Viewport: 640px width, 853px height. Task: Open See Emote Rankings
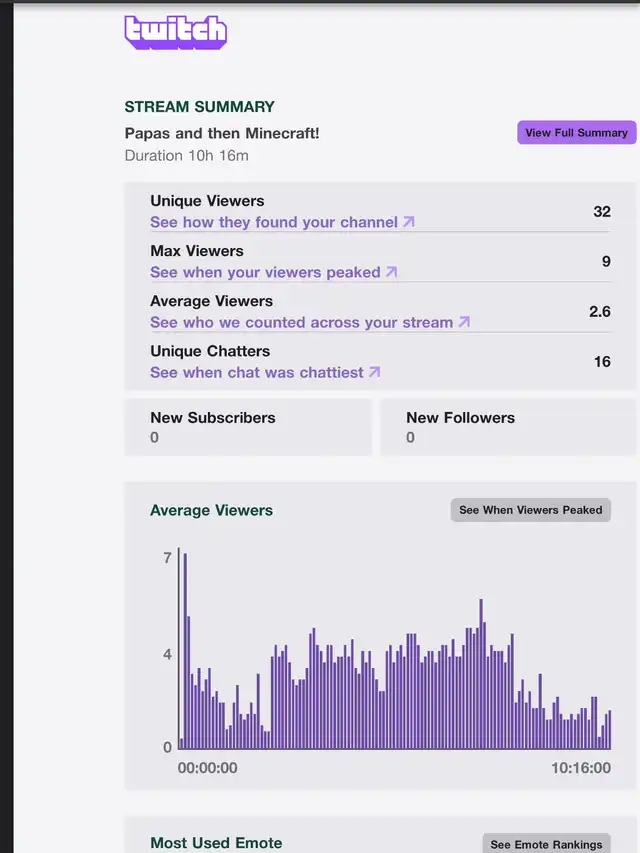[546, 844]
